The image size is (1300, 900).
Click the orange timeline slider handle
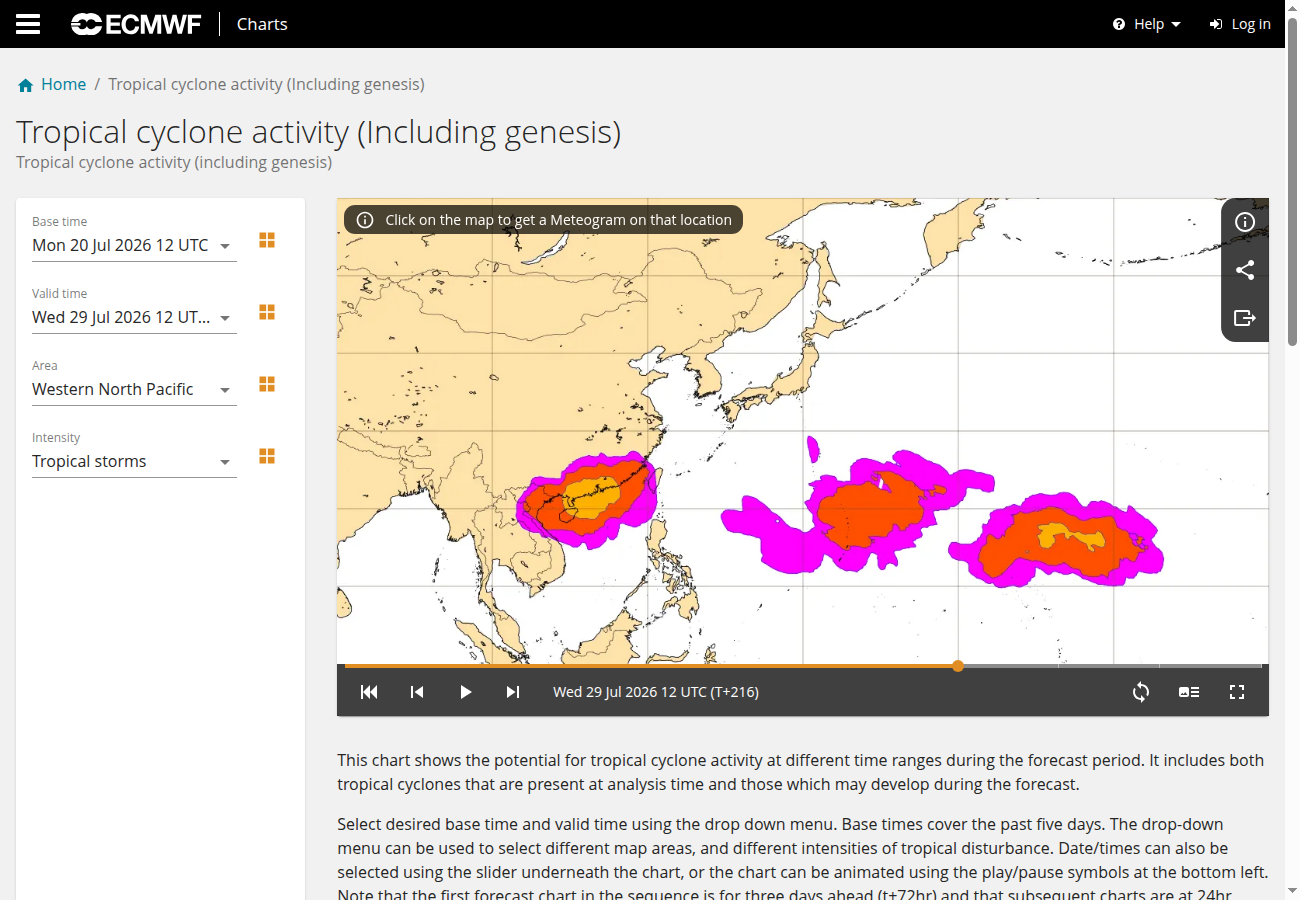pos(958,666)
